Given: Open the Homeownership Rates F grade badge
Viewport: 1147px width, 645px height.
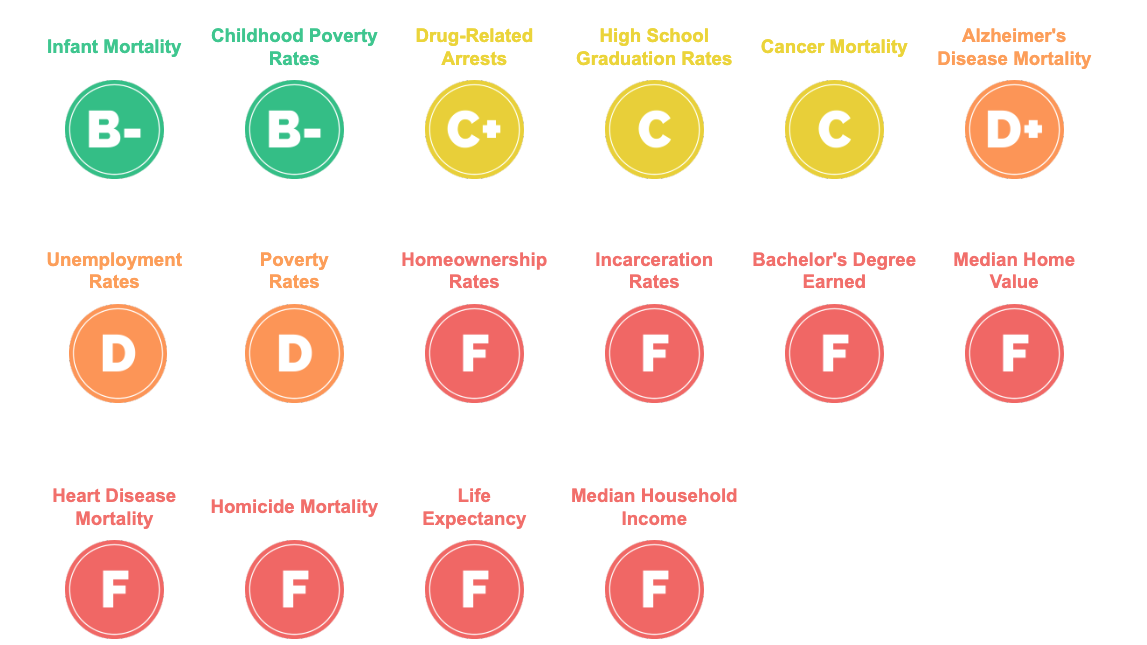Looking at the screenshot, I should [x=474, y=354].
